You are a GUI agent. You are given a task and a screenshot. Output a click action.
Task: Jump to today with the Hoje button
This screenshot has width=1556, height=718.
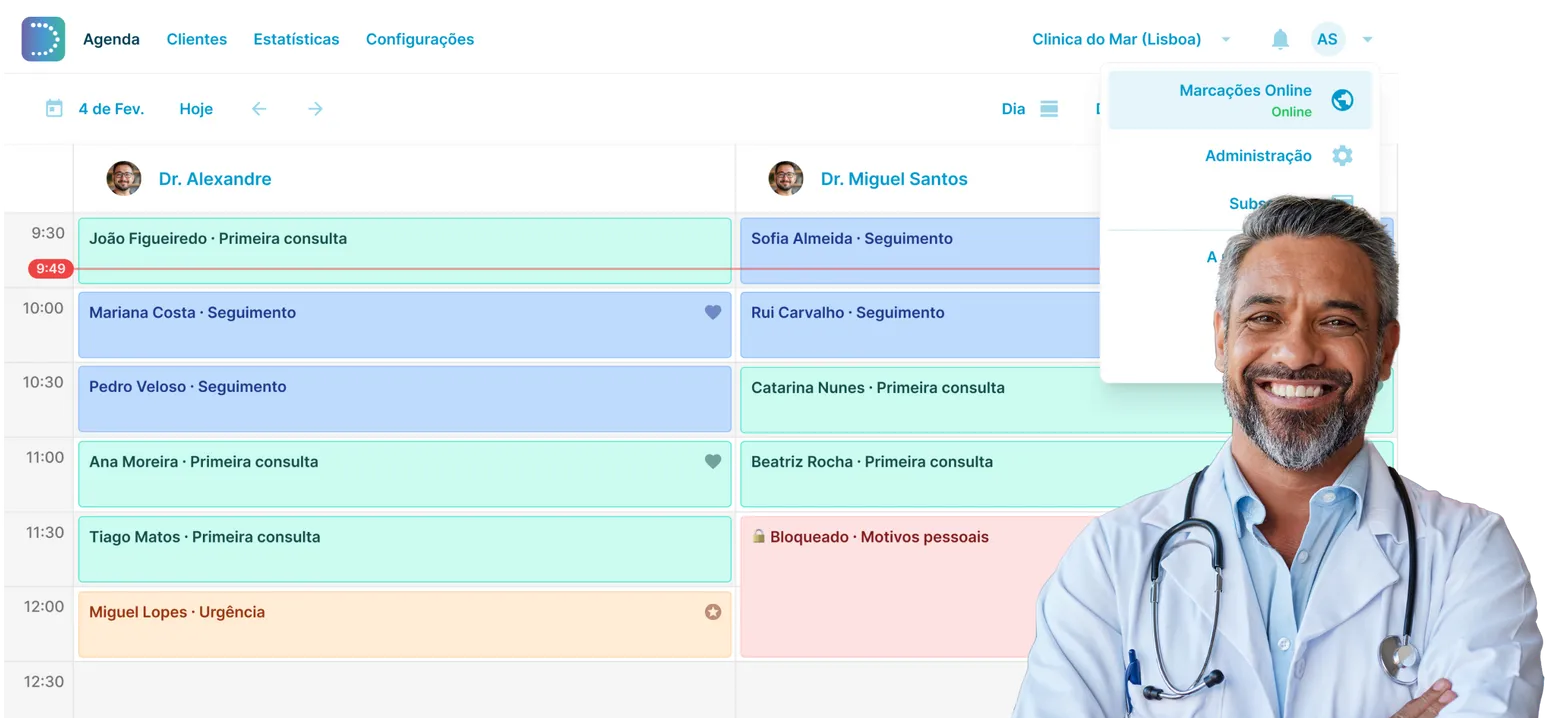click(195, 108)
